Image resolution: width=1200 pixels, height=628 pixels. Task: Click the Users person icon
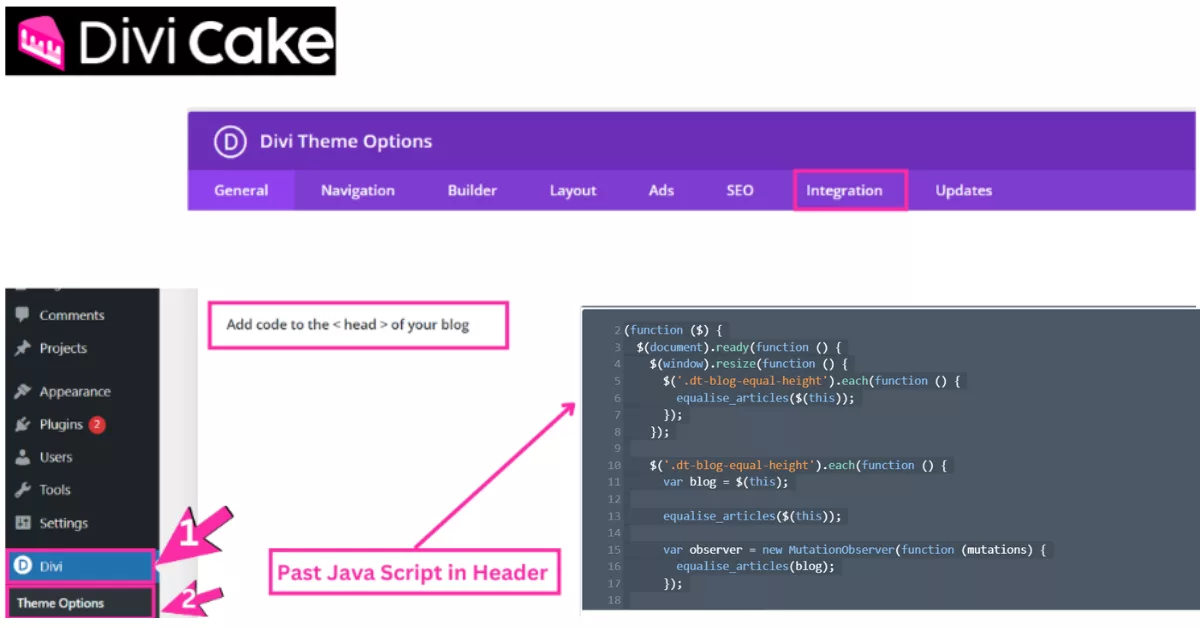(x=22, y=457)
